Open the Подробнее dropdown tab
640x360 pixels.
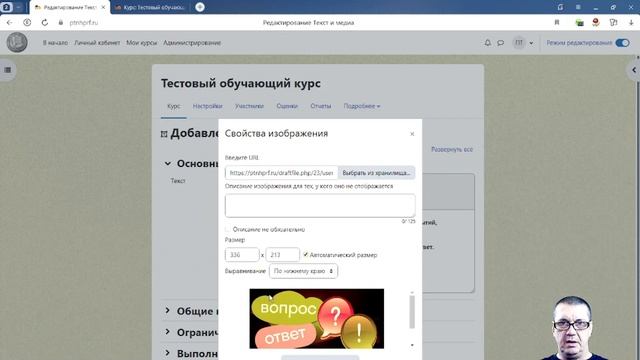362,106
